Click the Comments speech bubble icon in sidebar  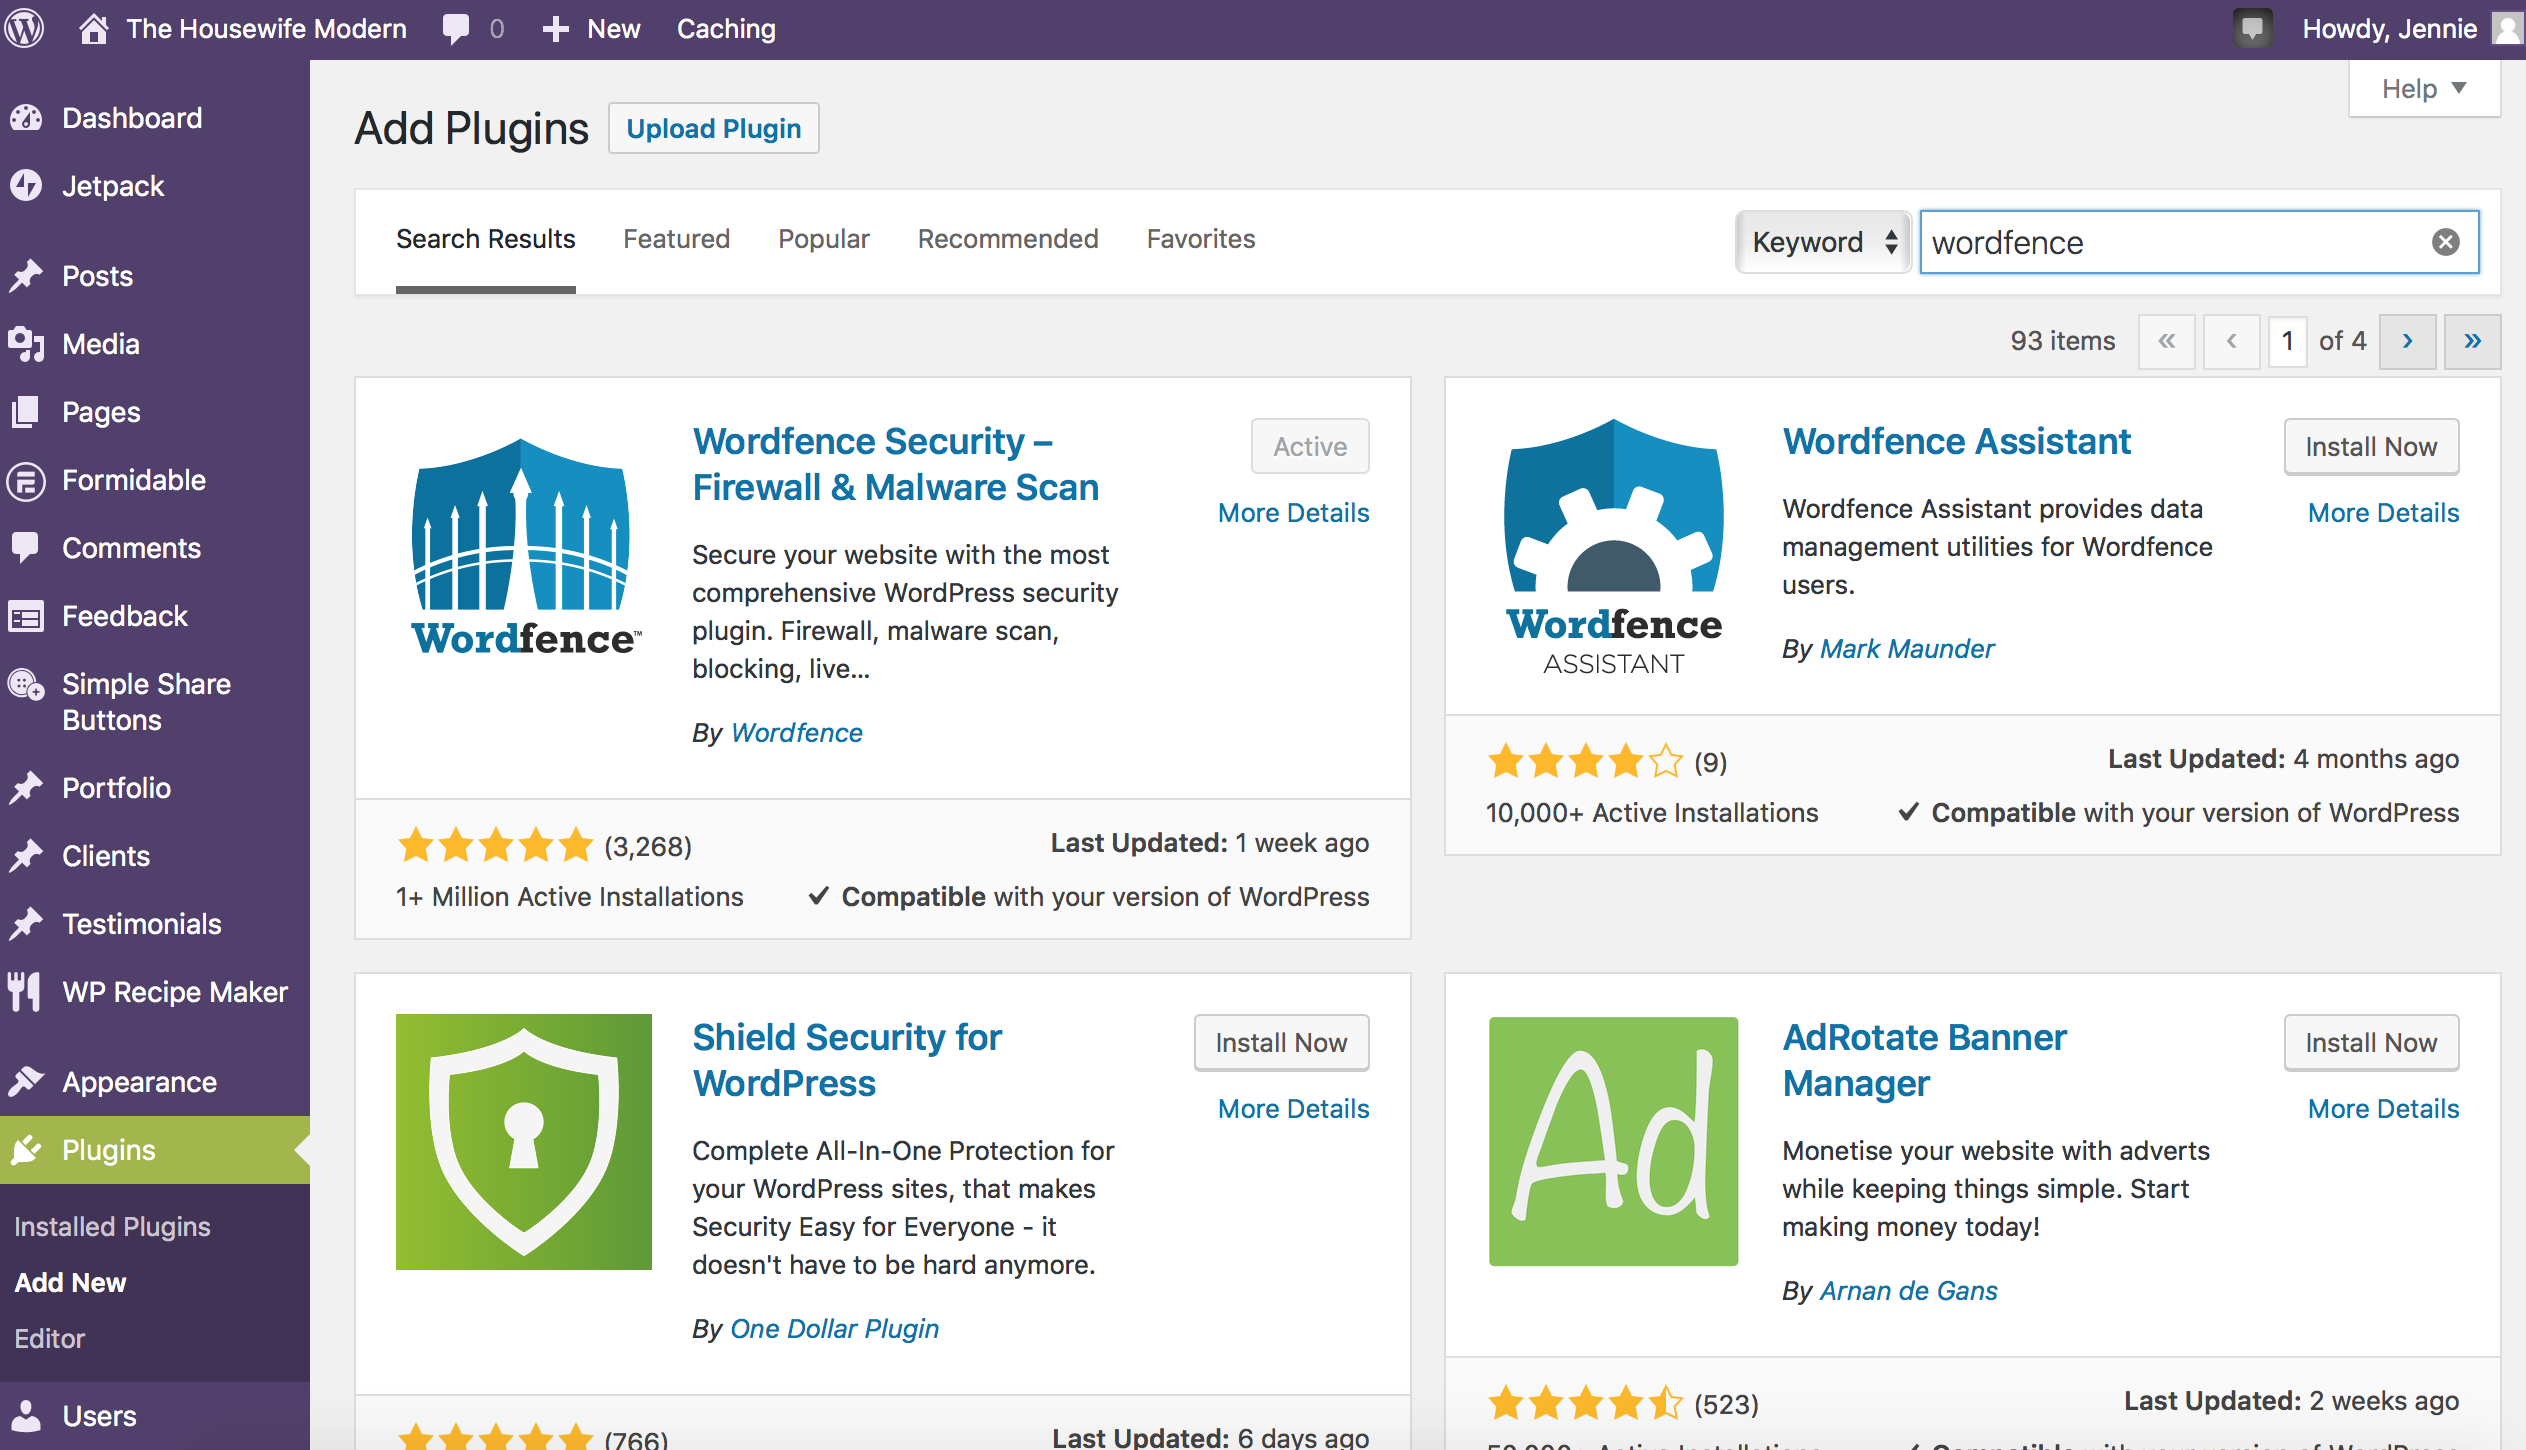[26, 548]
